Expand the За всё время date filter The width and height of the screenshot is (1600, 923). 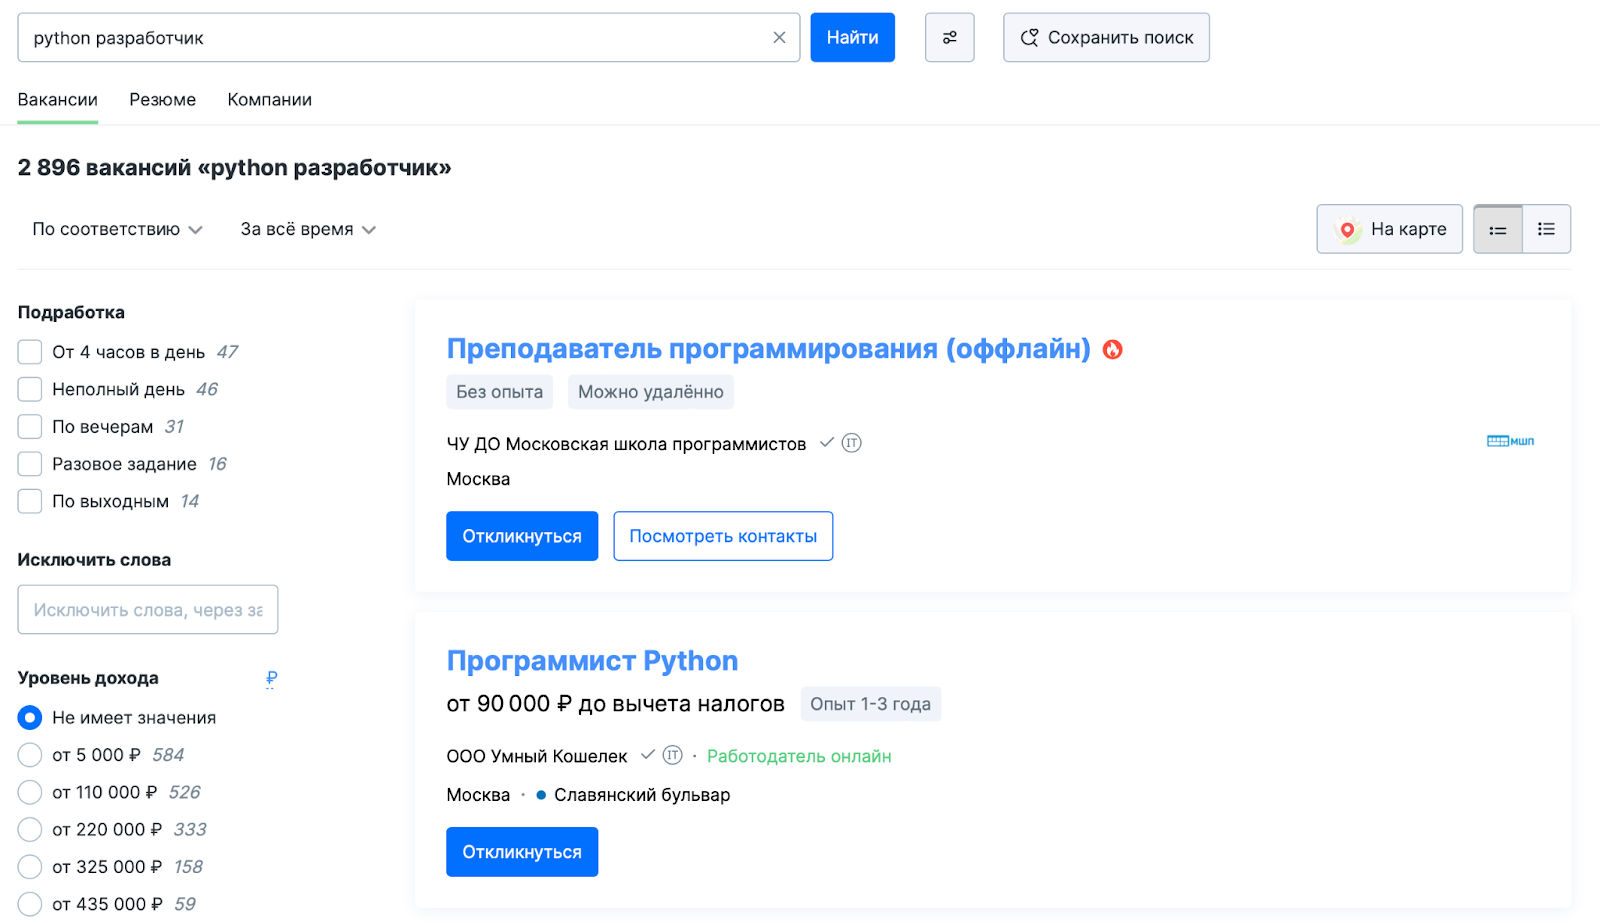click(306, 228)
